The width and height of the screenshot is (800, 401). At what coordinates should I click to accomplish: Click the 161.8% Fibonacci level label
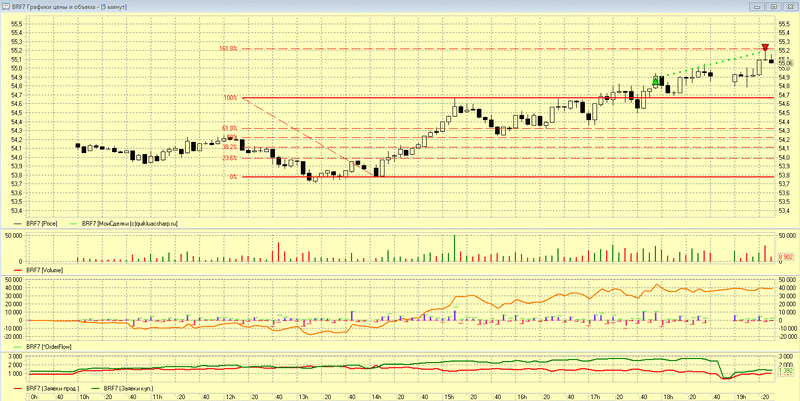point(228,48)
